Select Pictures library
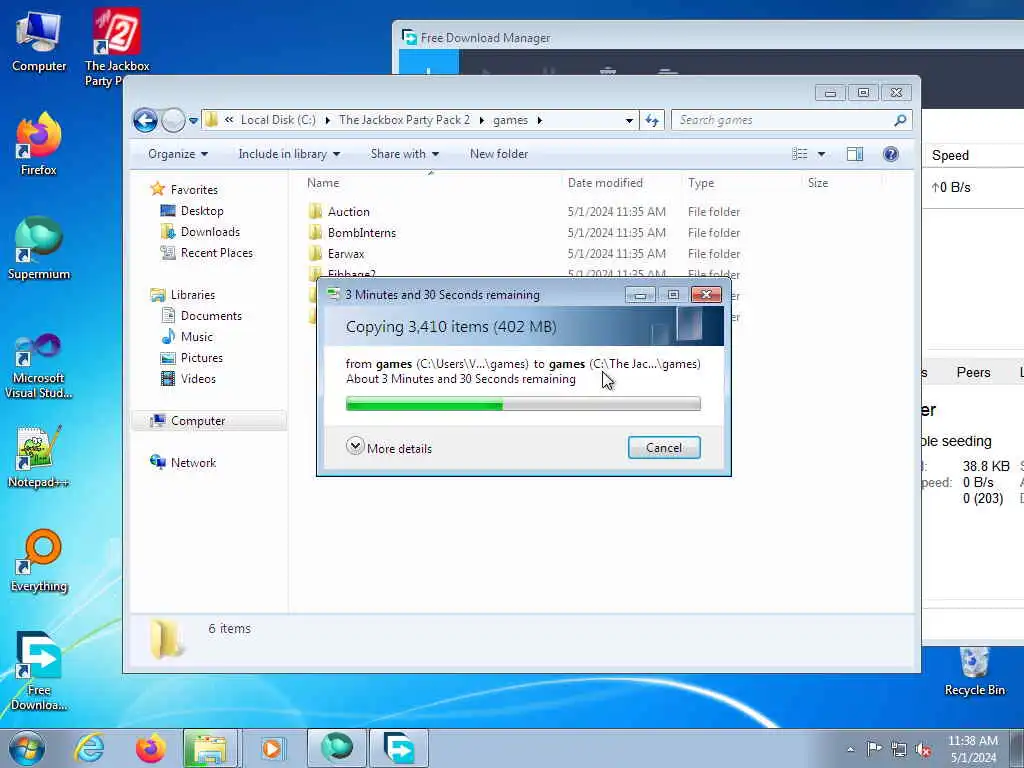This screenshot has height=768, width=1024. 201,358
